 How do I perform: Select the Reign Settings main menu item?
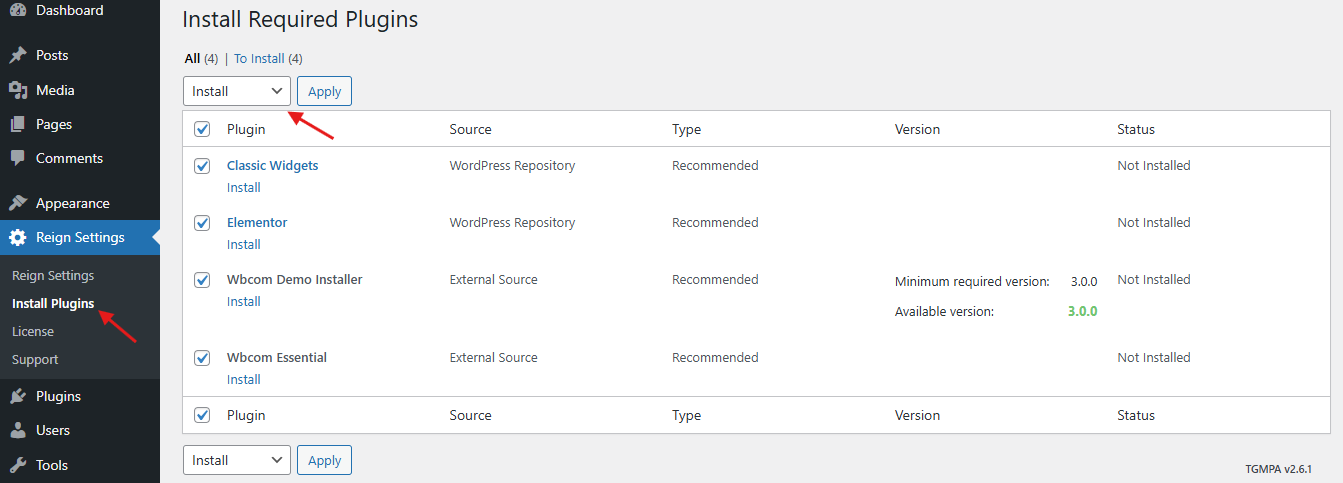[80, 237]
